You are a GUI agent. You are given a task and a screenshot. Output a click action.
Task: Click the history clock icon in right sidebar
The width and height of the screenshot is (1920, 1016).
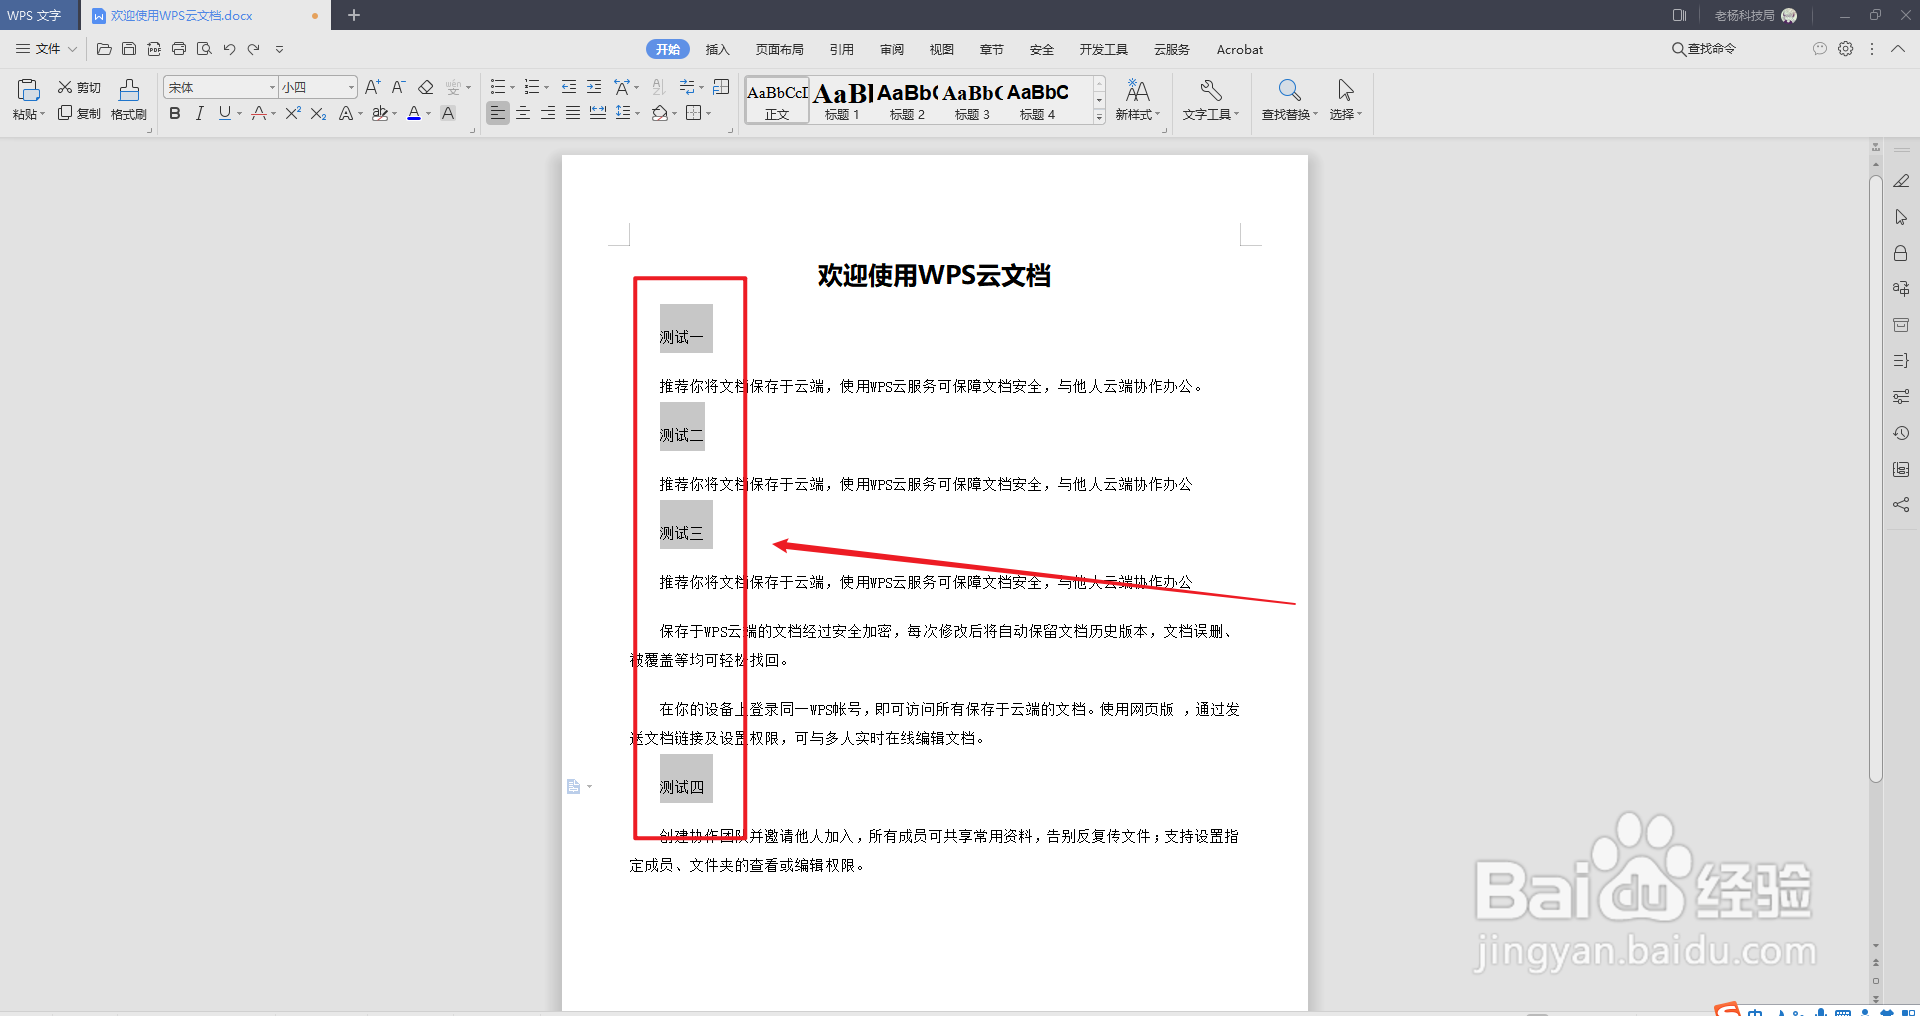[1901, 433]
